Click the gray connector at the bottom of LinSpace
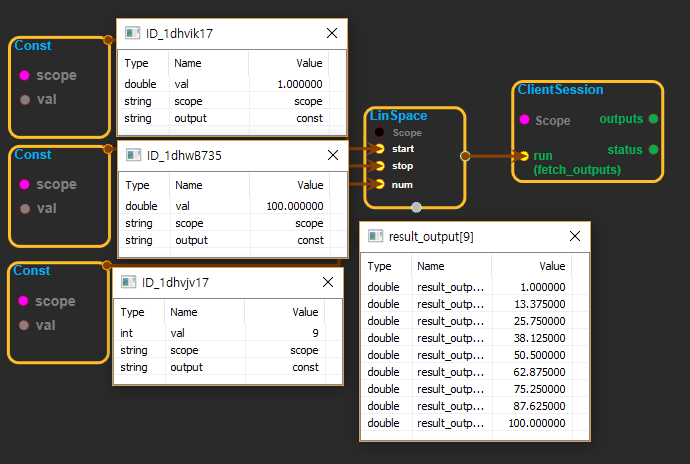 [x=416, y=207]
